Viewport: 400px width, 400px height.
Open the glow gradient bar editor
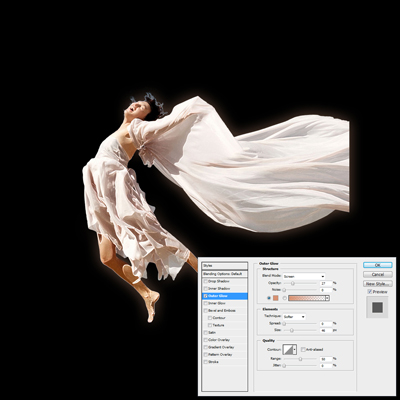point(307,298)
